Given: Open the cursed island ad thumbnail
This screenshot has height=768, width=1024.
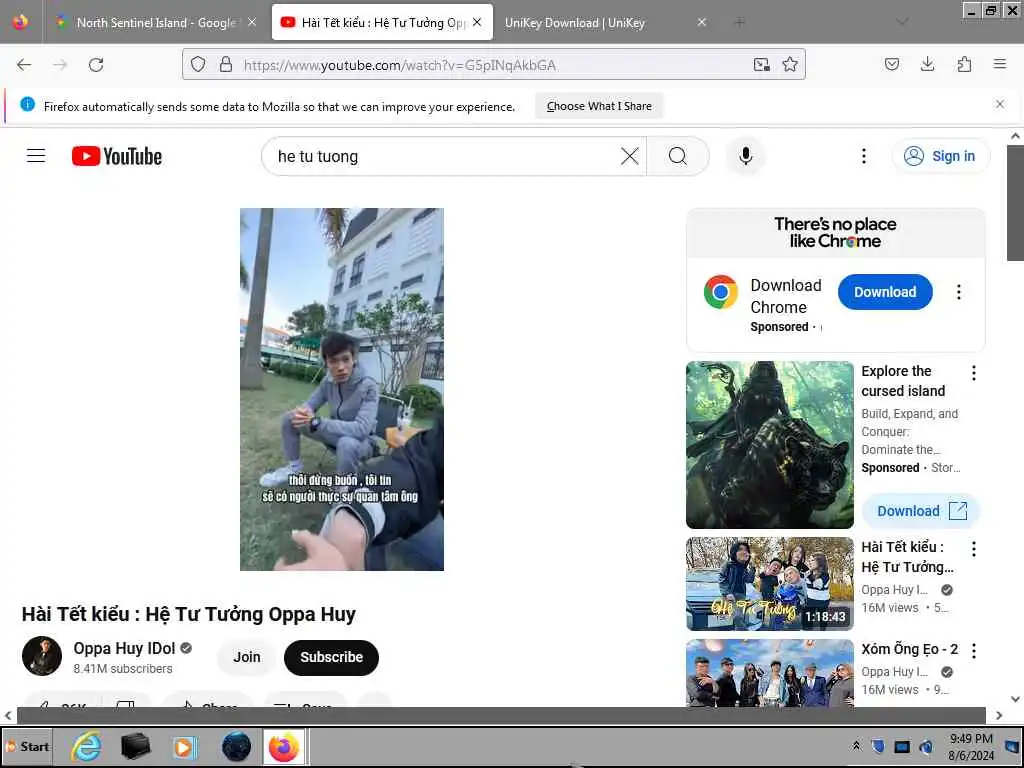Looking at the screenshot, I should [769, 445].
